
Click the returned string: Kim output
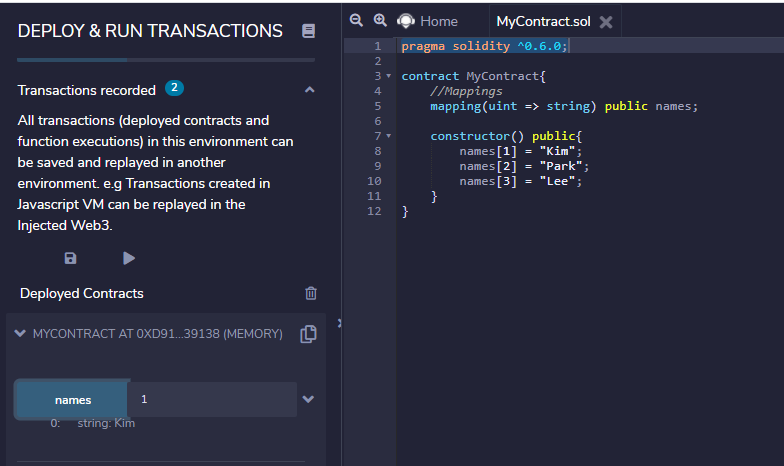point(106,424)
